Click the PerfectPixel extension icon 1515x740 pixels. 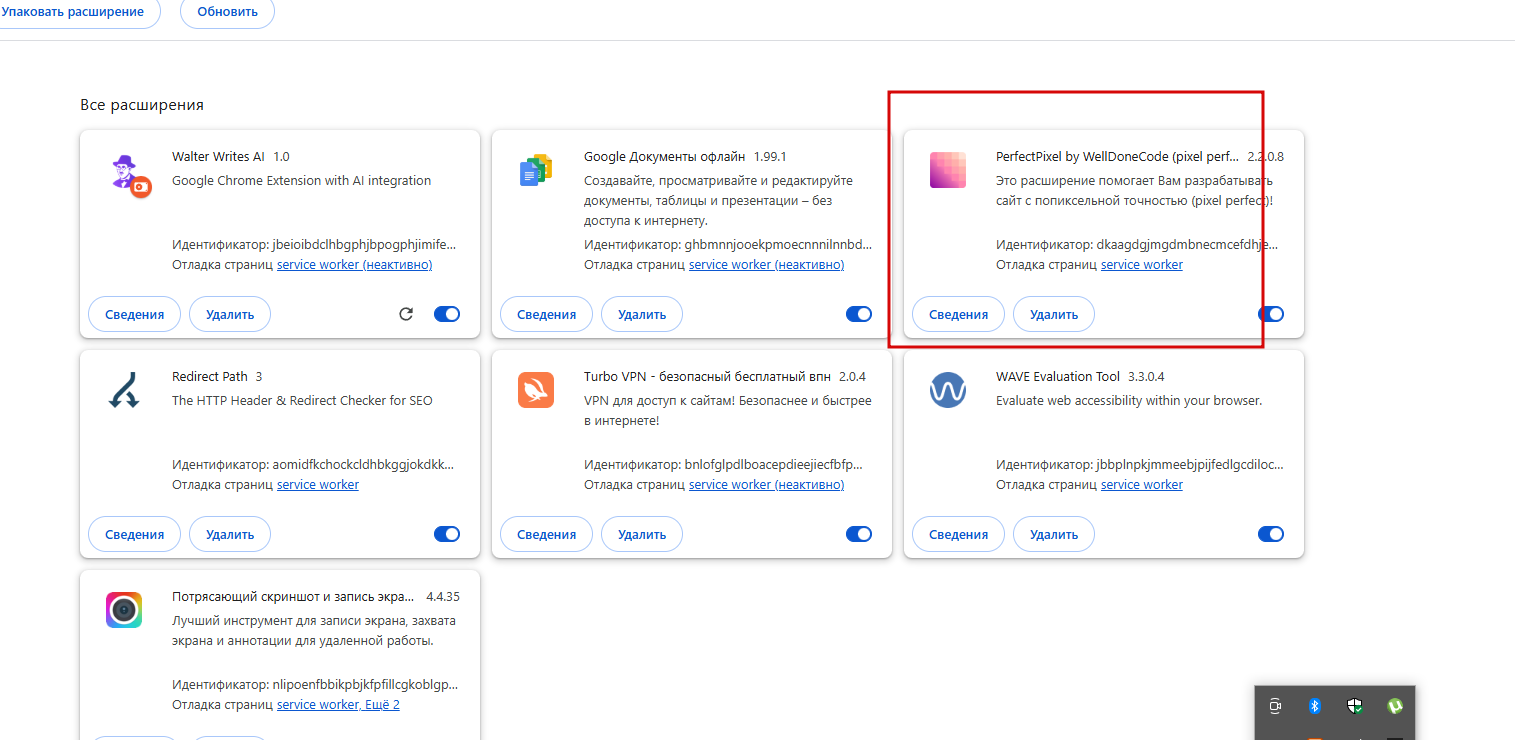[x=948, y=170]
